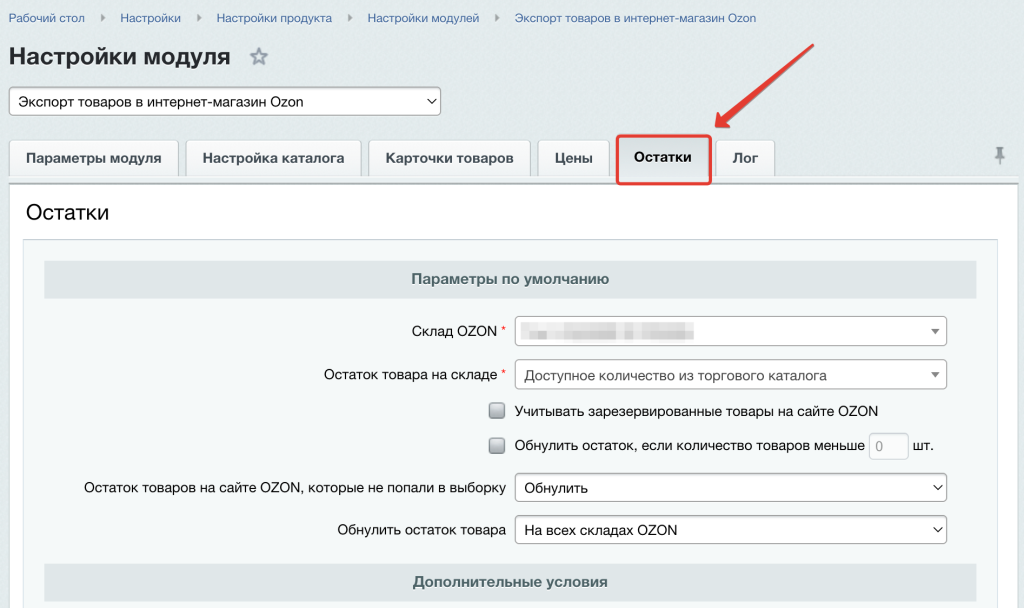Viewport: 1024px width, 608px height.
Task: Select the highlighted 'Остатки' tab
Action: [x=663, y=158]
